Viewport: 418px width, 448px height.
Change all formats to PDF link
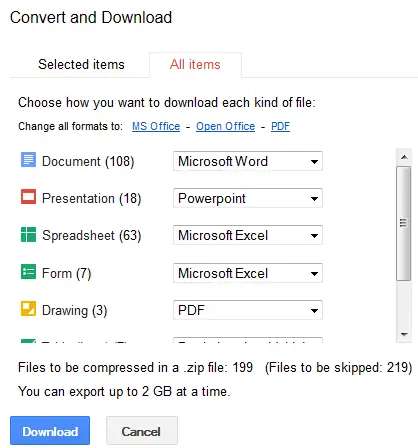(x=280, y=126)
